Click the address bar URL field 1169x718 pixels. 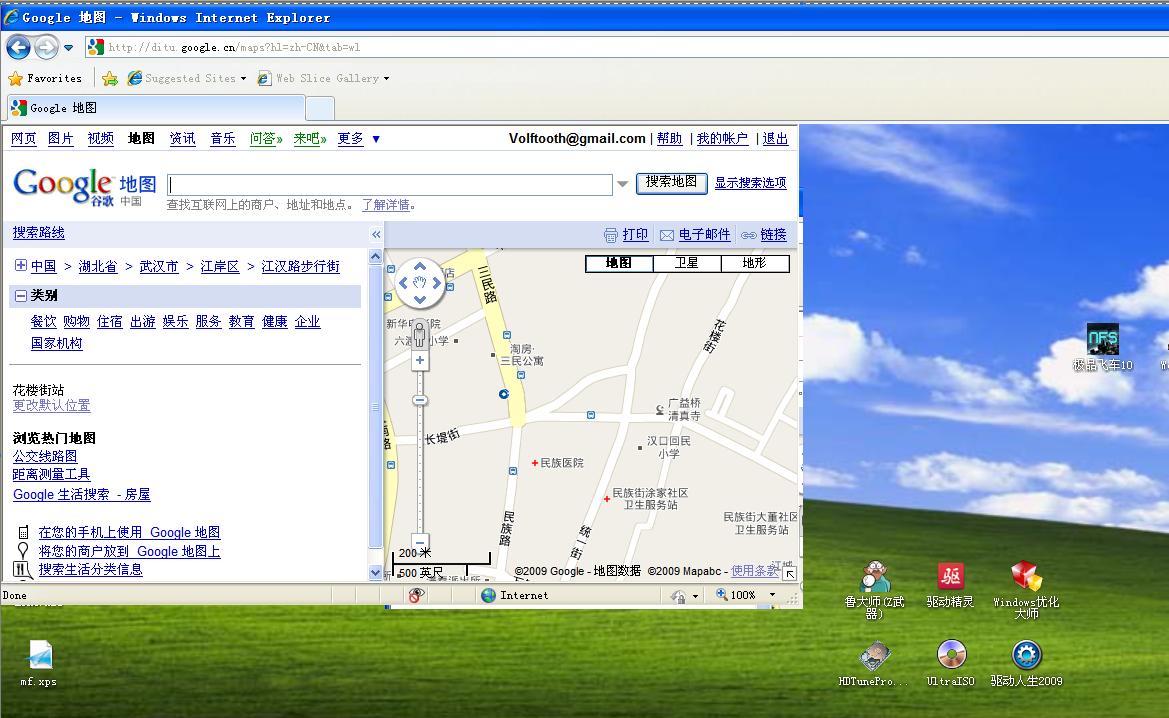tap(626, 47)
